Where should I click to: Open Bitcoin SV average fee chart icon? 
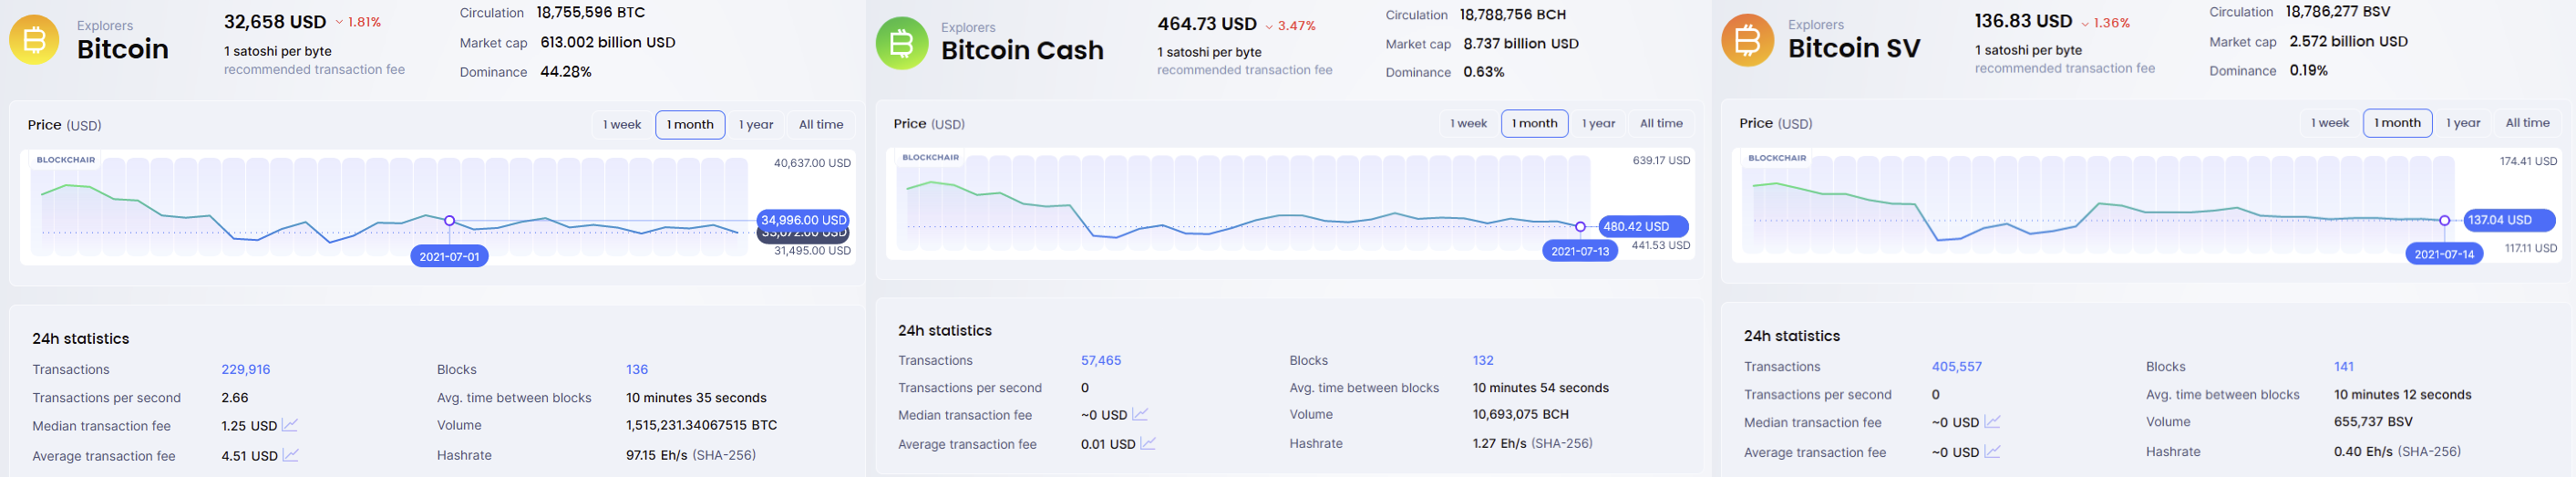1992,452
